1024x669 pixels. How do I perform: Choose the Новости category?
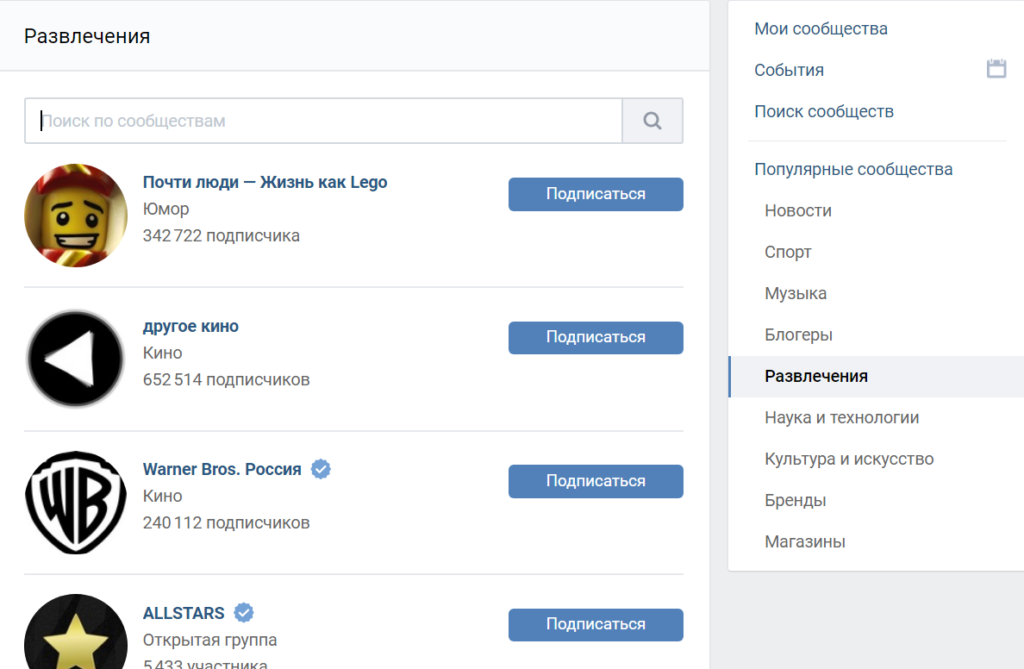click(798, 210)
